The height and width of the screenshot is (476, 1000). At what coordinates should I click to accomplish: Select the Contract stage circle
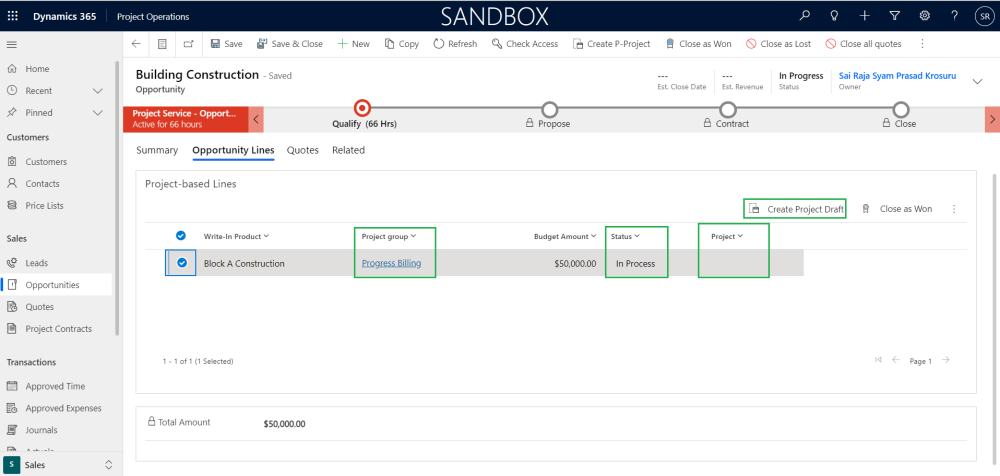click(x=728, y=110)
